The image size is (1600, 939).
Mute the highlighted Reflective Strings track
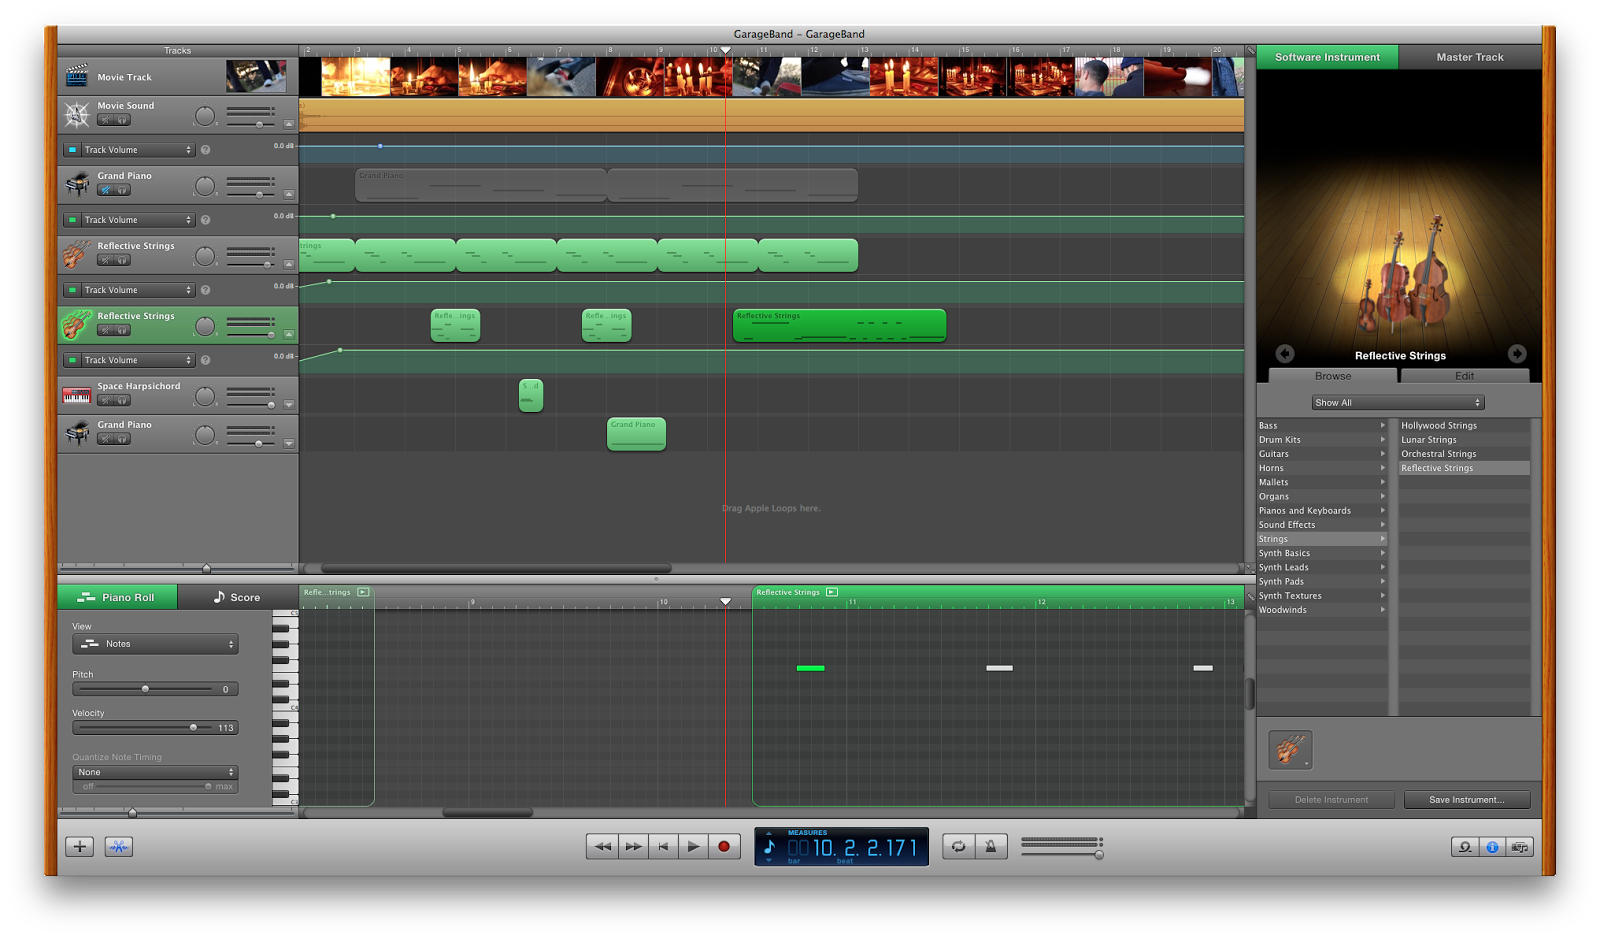pyautogui.click(x=105, y=330)
